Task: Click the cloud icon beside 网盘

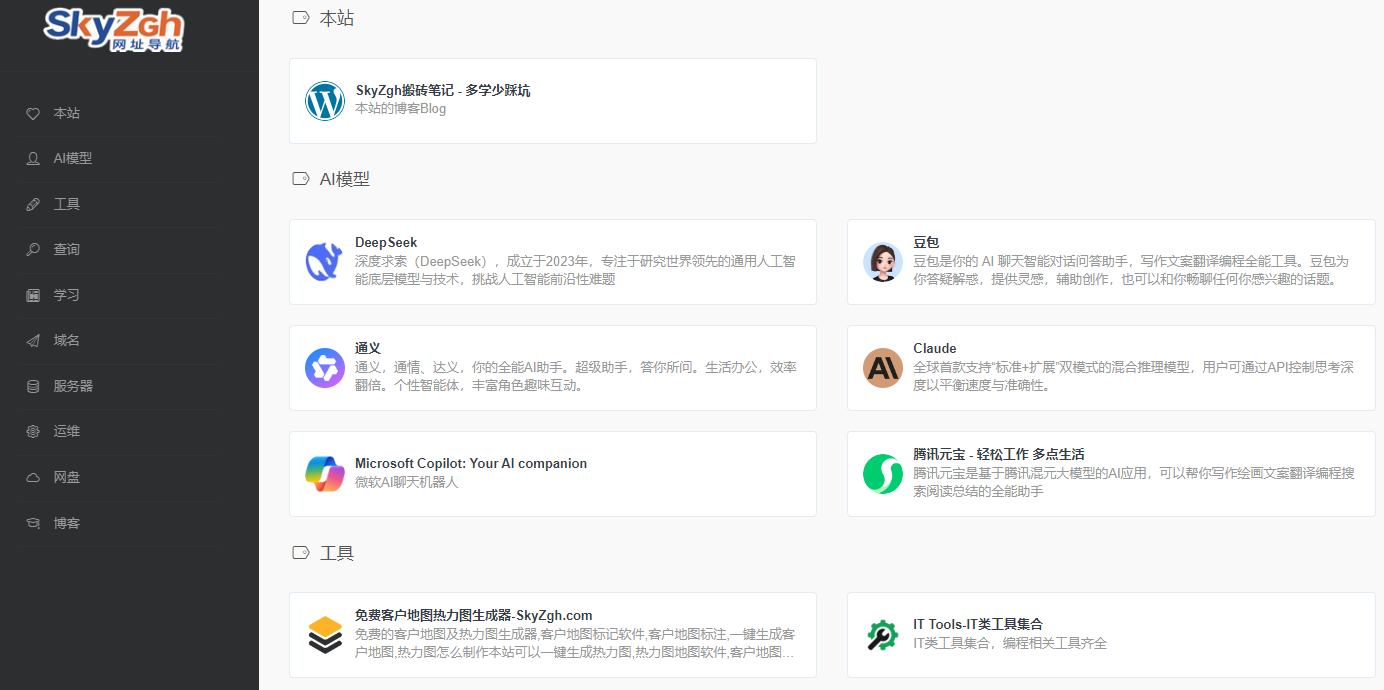Action: click(33, 477)
